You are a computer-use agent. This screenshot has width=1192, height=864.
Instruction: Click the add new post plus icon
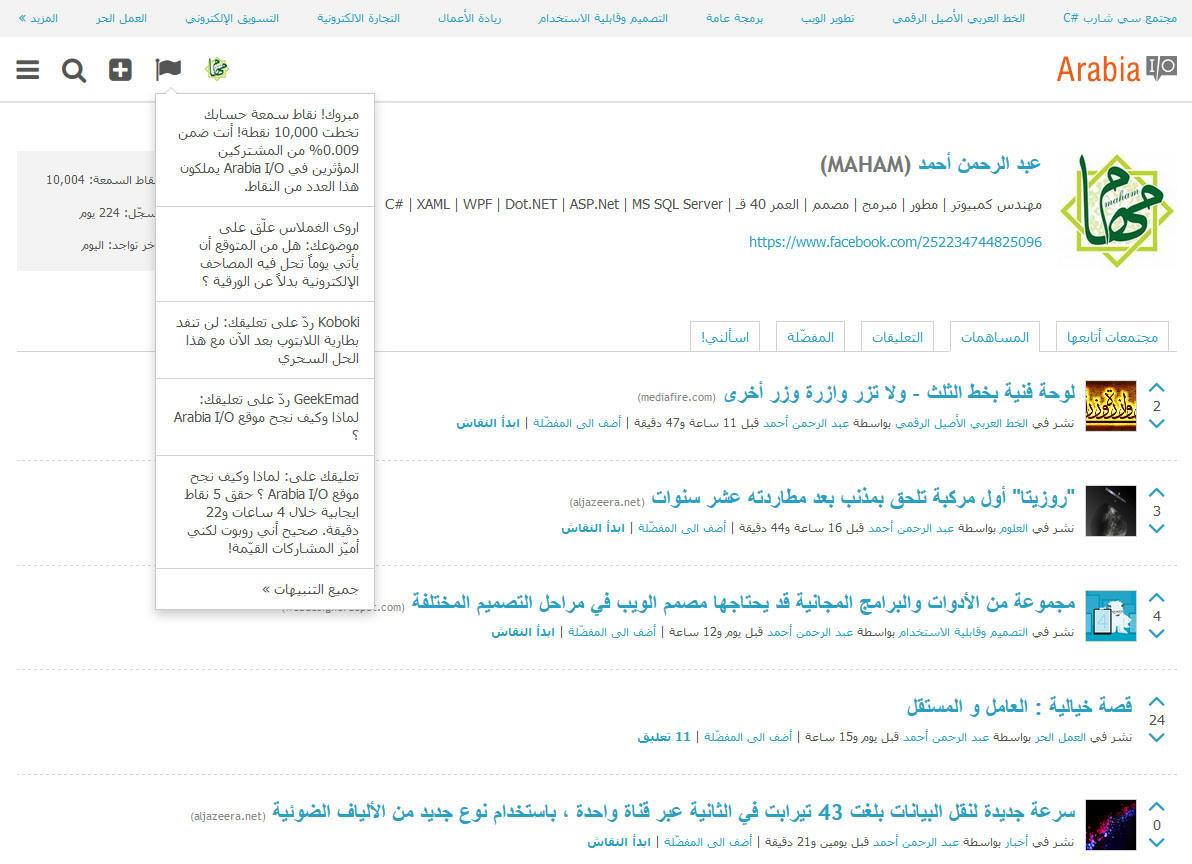point(120,70)
